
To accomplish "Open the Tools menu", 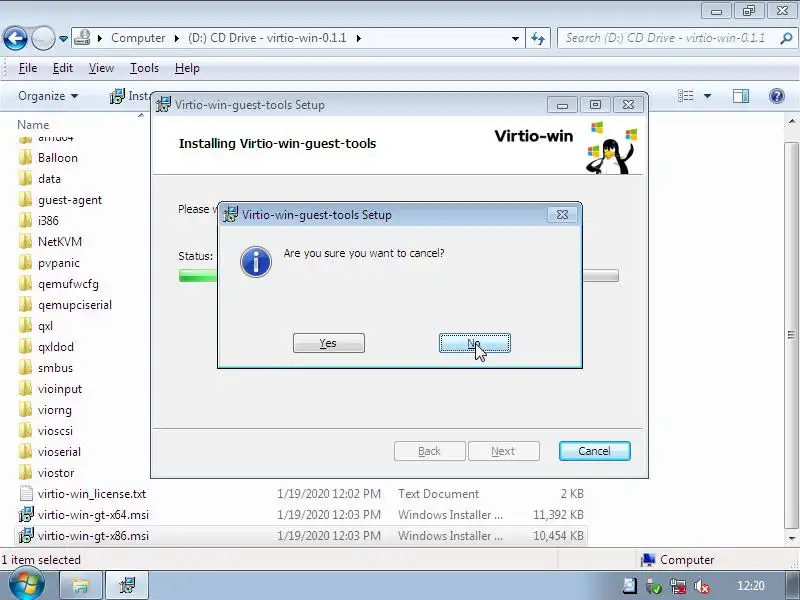I will tap(144, 68).
